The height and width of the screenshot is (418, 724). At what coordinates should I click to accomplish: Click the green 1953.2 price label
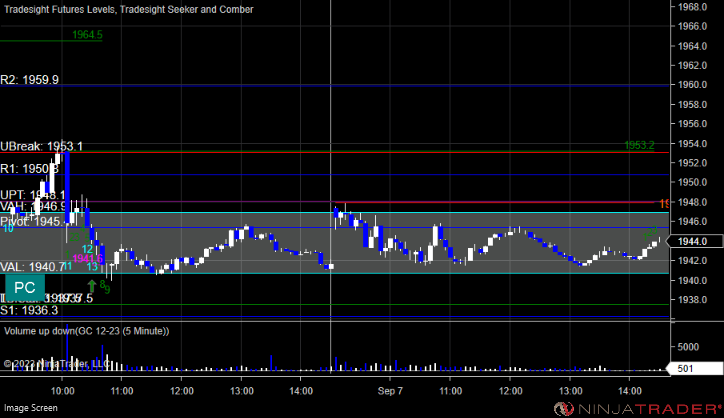639,145
